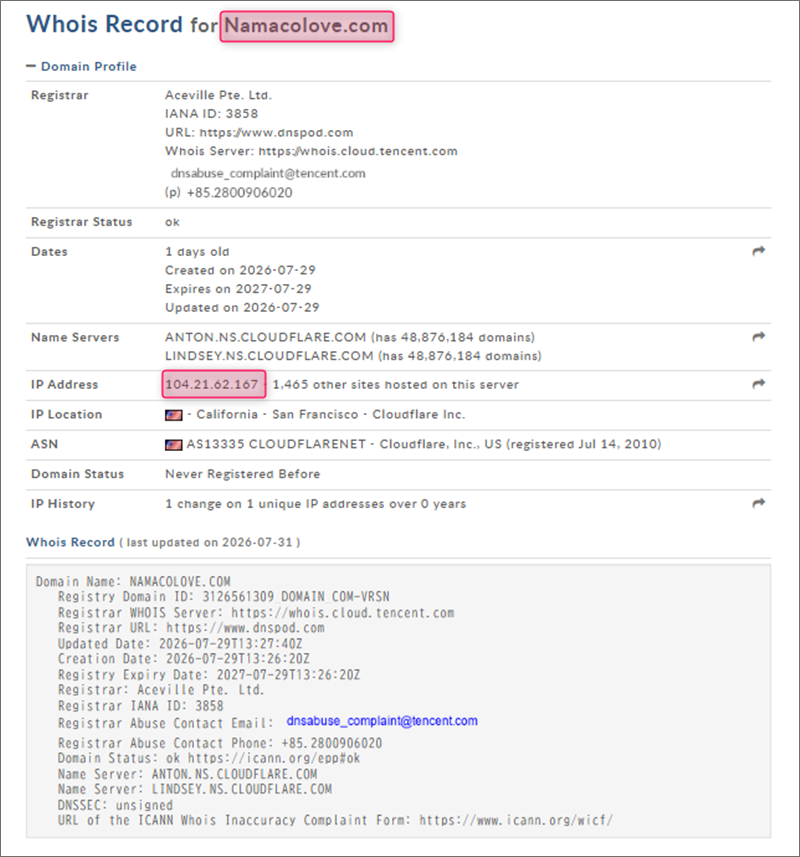Click the 'Registrar' row label
Viewport: 800px width, 857px height.
coord(60,95)
